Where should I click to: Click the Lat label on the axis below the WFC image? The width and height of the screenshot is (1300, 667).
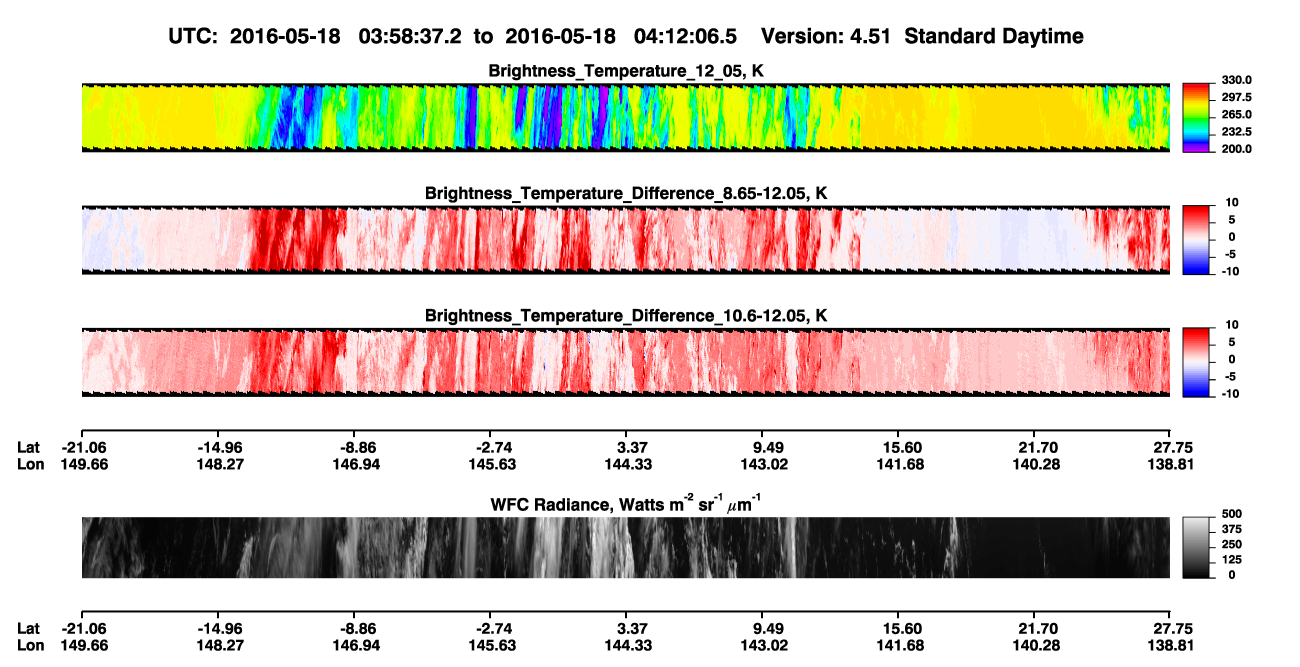click(x=29, y=628)
